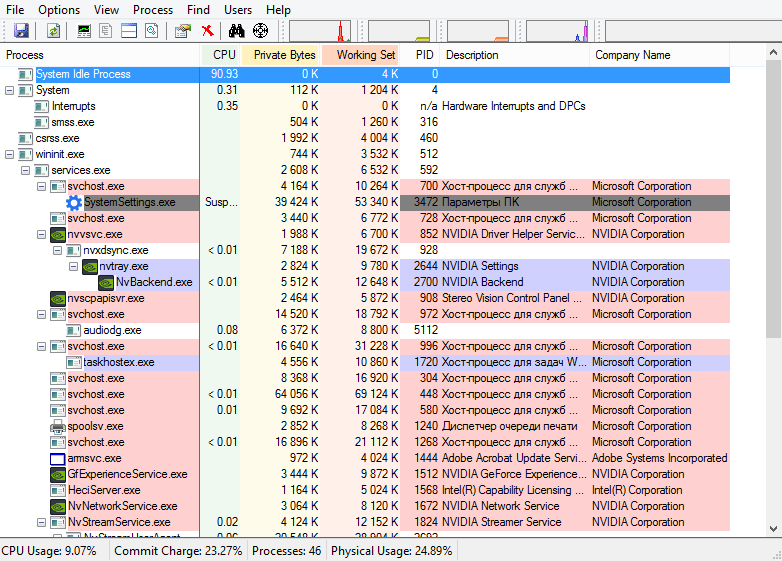The width and height of the screenshot is (782, 561).
Task: Collapse the System process tree node
Action: 9,90
